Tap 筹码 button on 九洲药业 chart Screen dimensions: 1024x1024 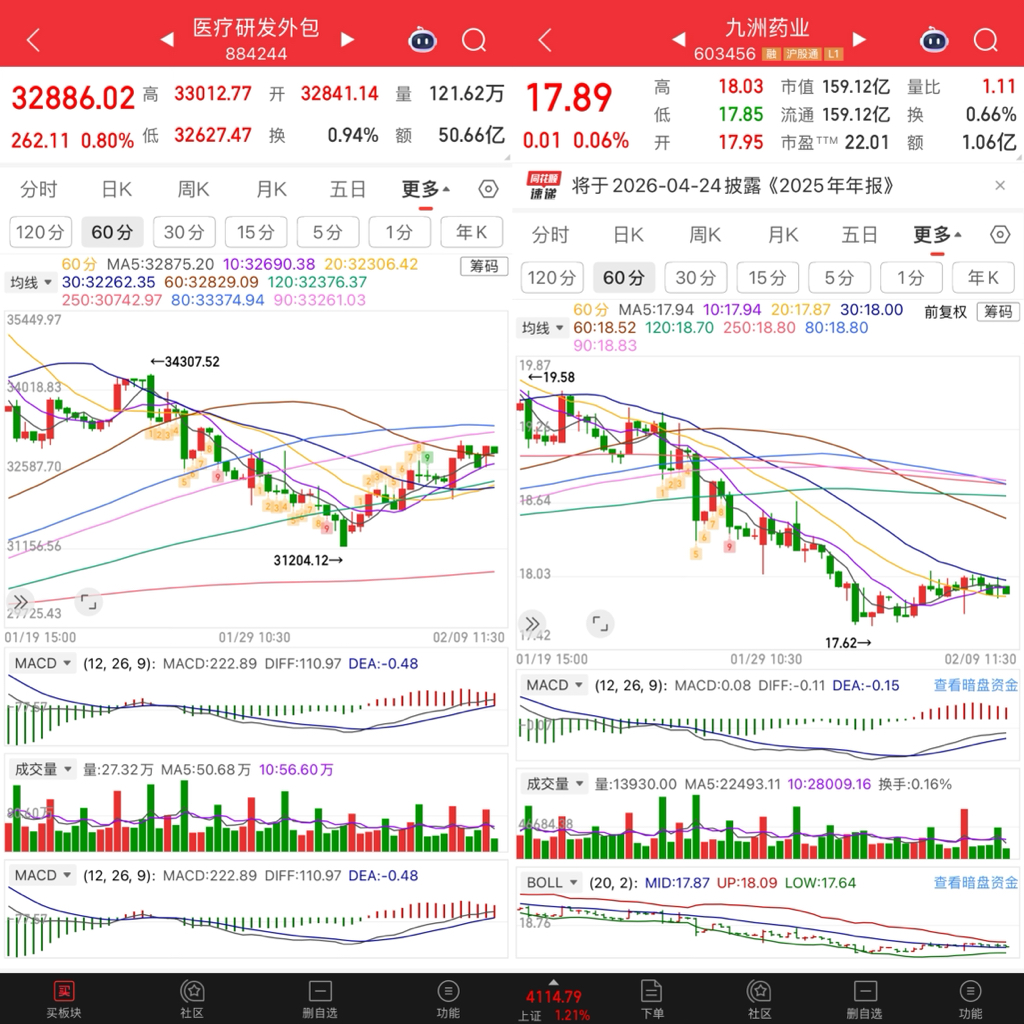pyautogui.click(x=998, y=312)
